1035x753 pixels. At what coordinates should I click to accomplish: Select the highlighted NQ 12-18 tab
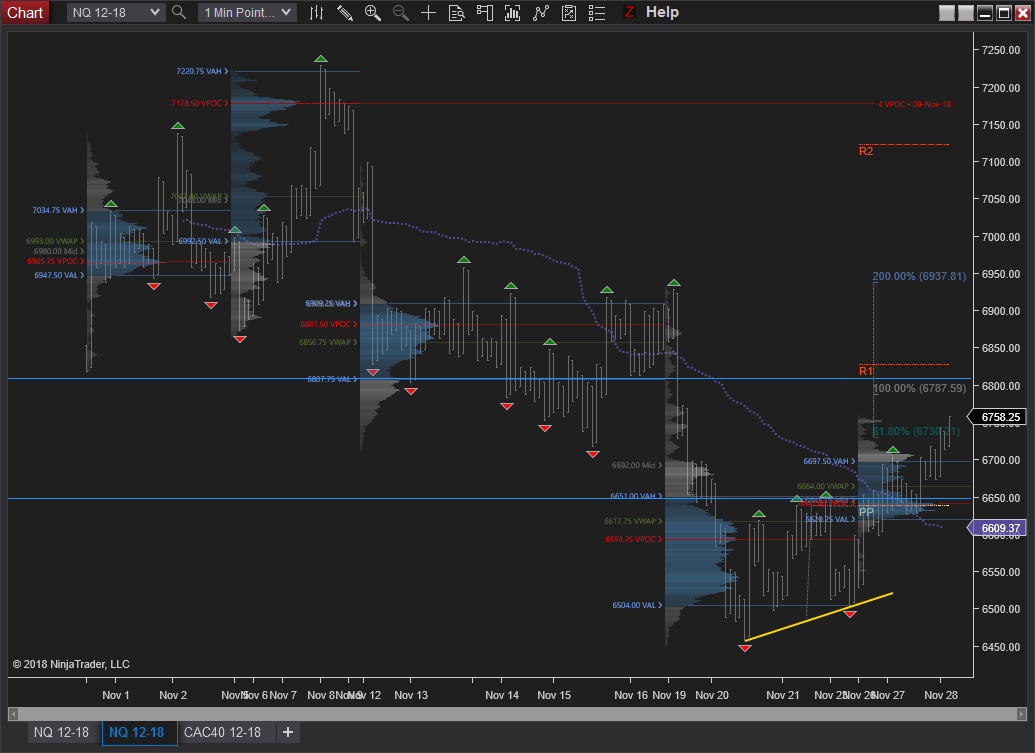point(137,732)
